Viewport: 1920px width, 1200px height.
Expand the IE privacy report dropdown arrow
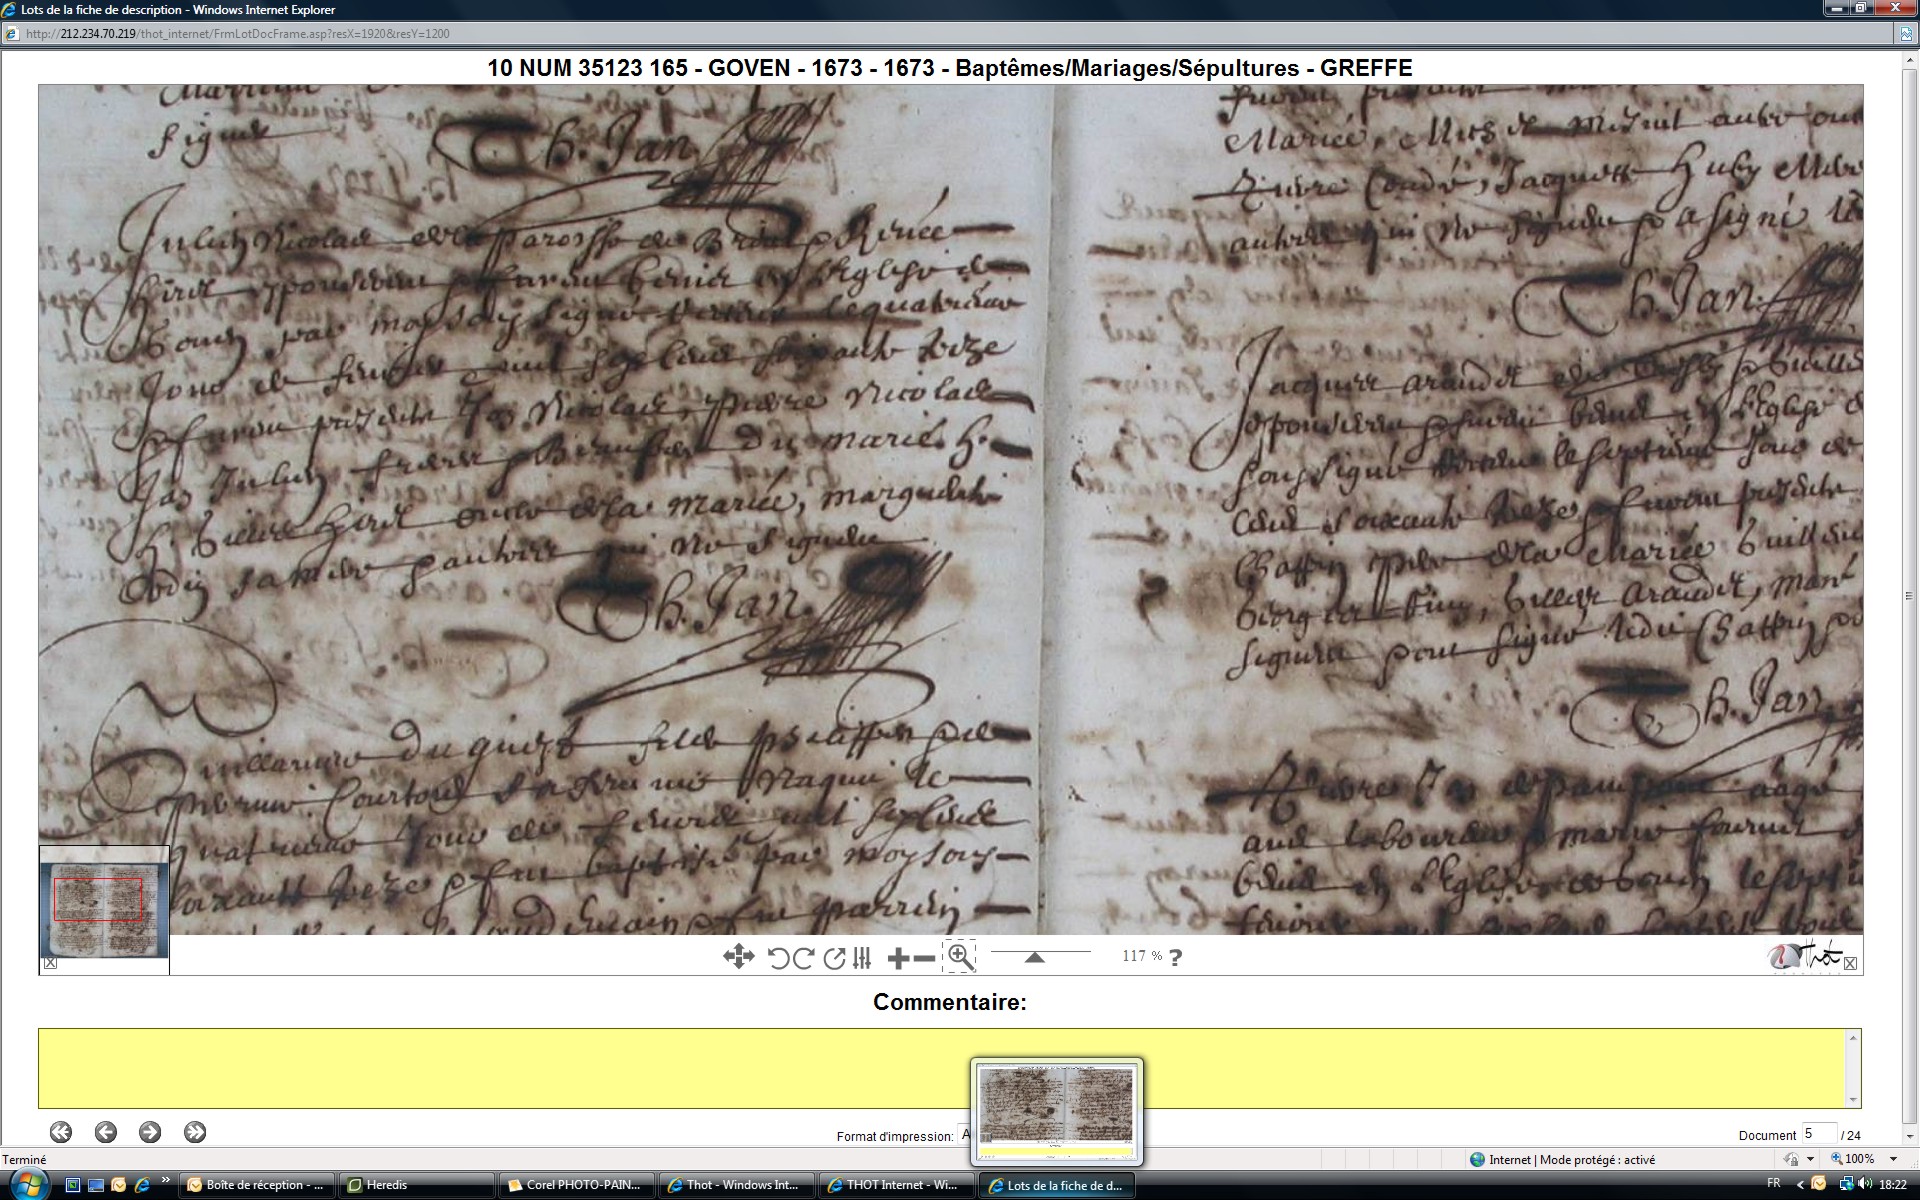(x=1811, y=1159)
